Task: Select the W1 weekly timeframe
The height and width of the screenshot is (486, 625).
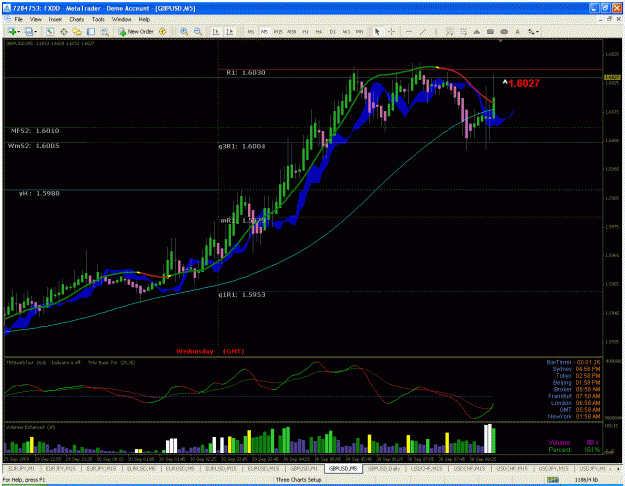Action: [346, 31]
